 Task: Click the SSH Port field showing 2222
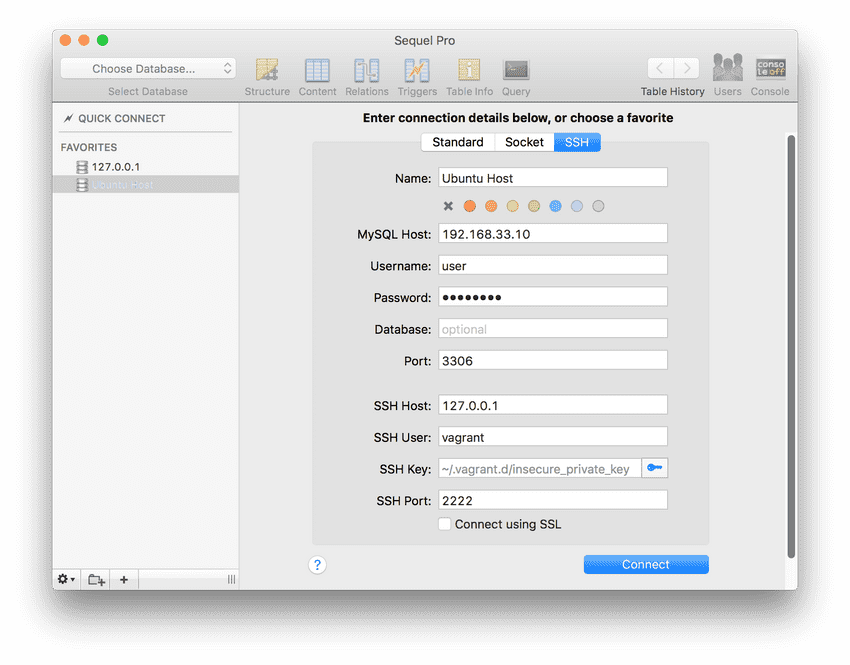pos(553,500)
